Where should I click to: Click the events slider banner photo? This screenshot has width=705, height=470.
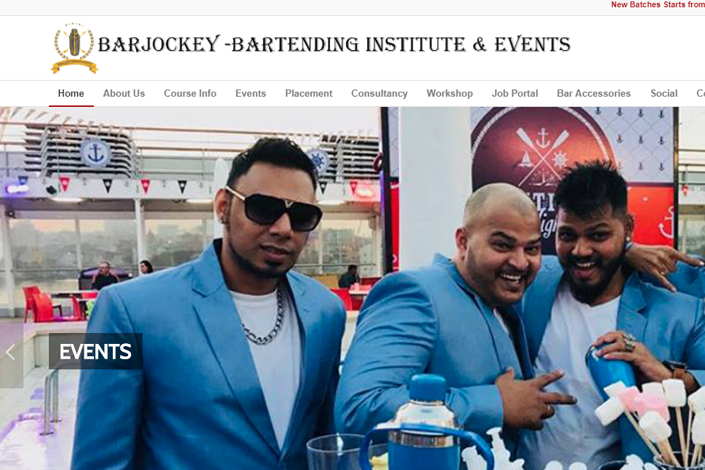click(352, 288)
